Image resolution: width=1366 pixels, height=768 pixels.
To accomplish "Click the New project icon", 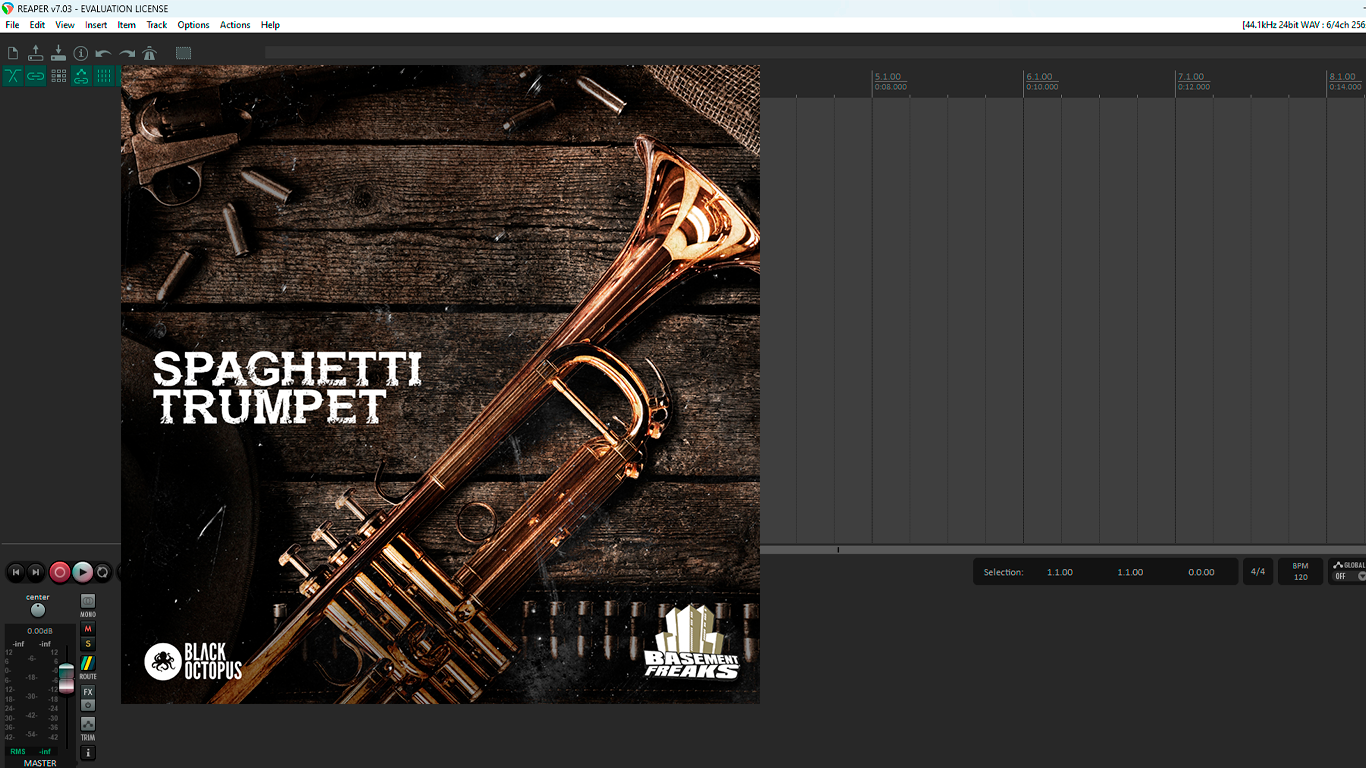I will point(13,53).
